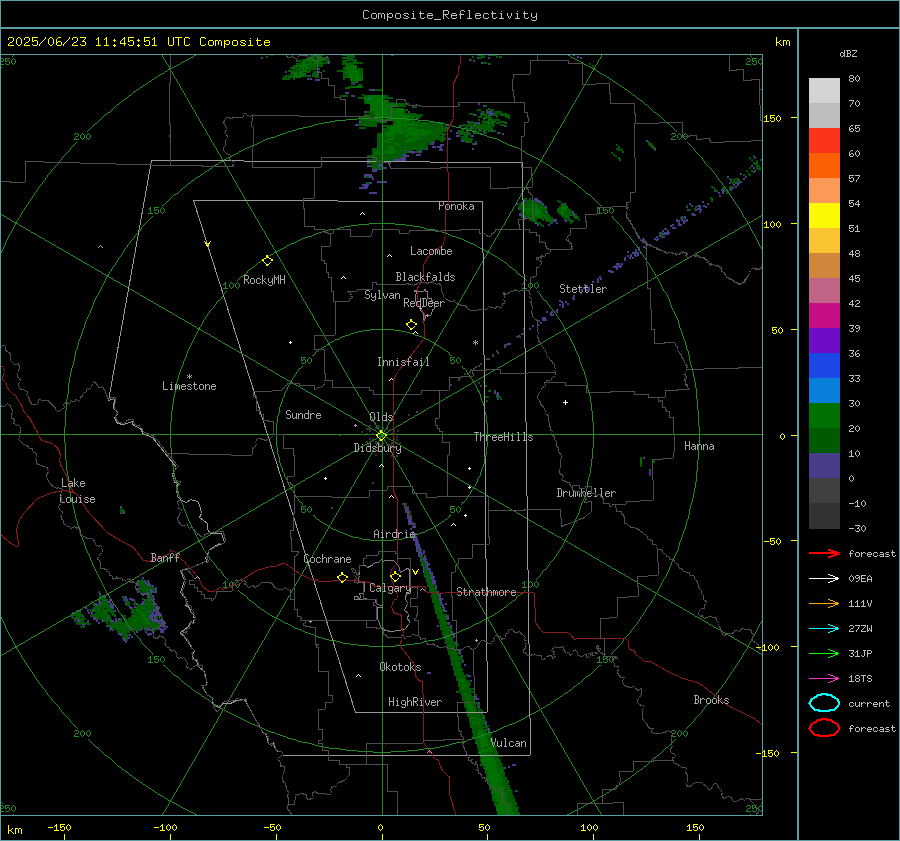Click the cyan 27ZW arrow legend icon
The image size is (900, 841).
(824, 629)
